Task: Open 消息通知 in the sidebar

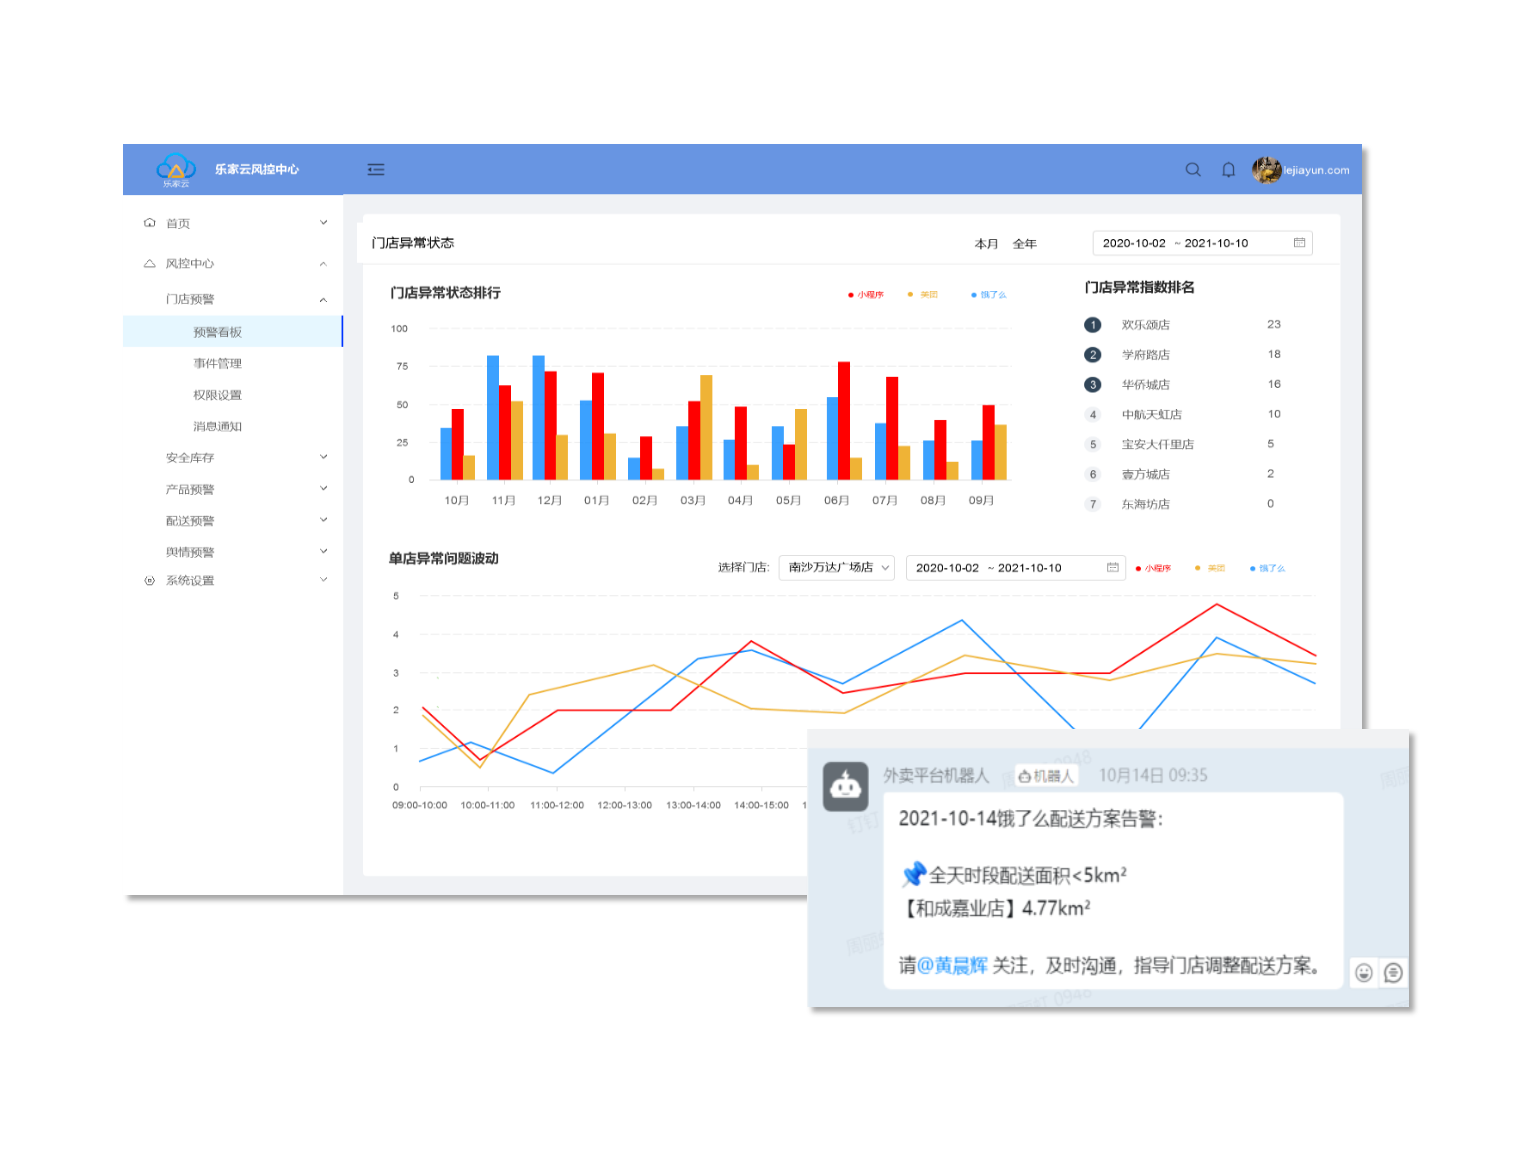Action: pyautogui.click(x=217, y=427)
